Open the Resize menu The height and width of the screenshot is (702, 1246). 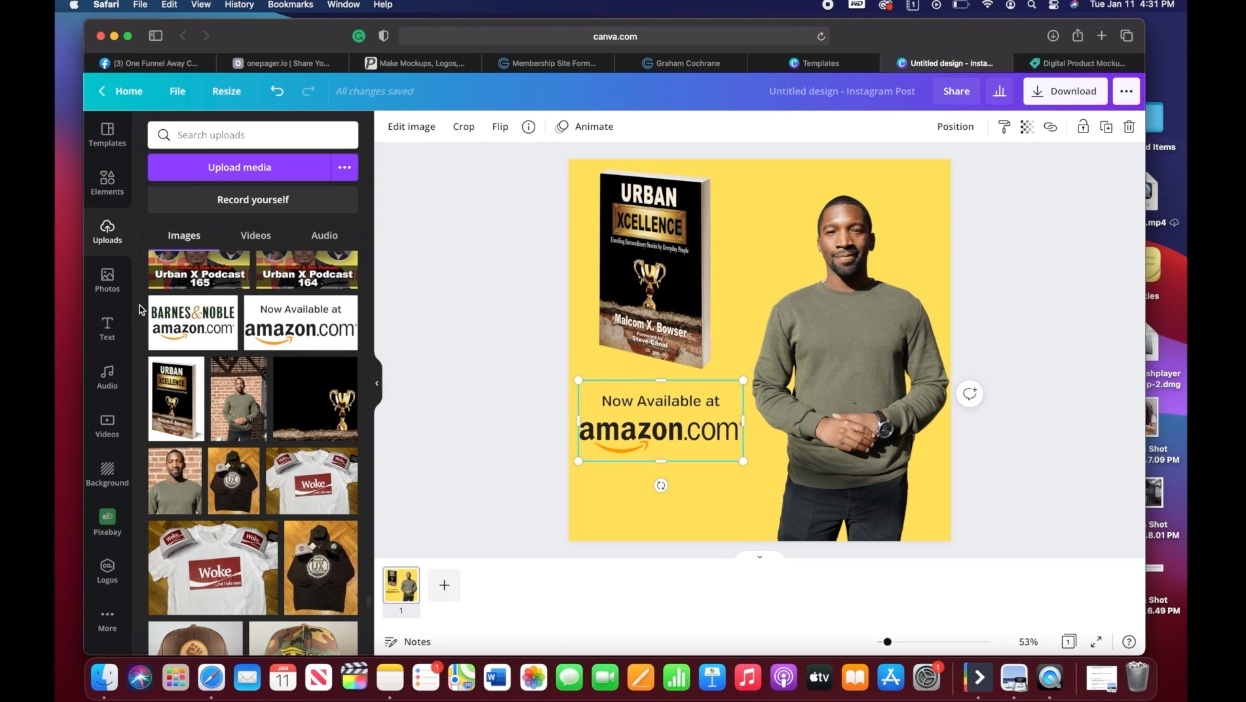226,91
